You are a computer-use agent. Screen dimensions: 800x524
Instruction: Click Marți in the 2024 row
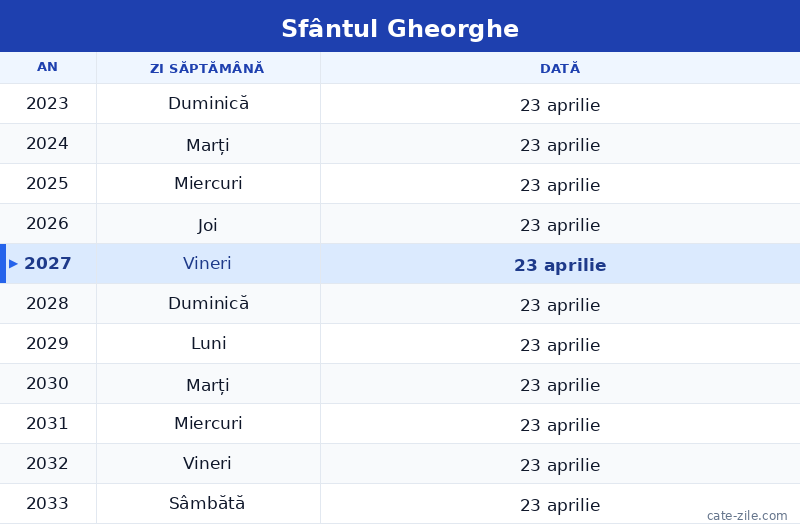[x=208, y=145]
